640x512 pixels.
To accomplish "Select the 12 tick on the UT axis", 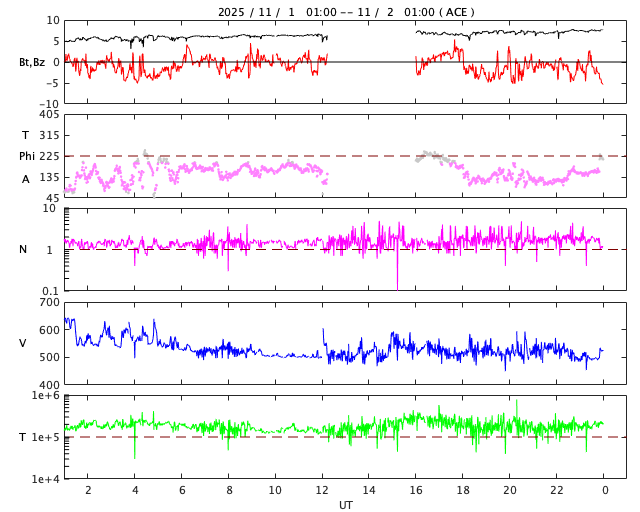I will (322, 490).
